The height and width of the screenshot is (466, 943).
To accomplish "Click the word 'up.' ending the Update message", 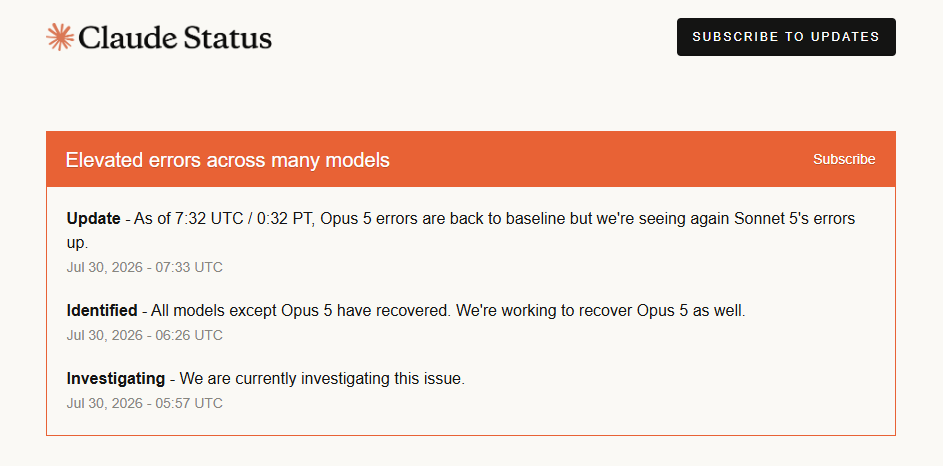I will point(78,244).
